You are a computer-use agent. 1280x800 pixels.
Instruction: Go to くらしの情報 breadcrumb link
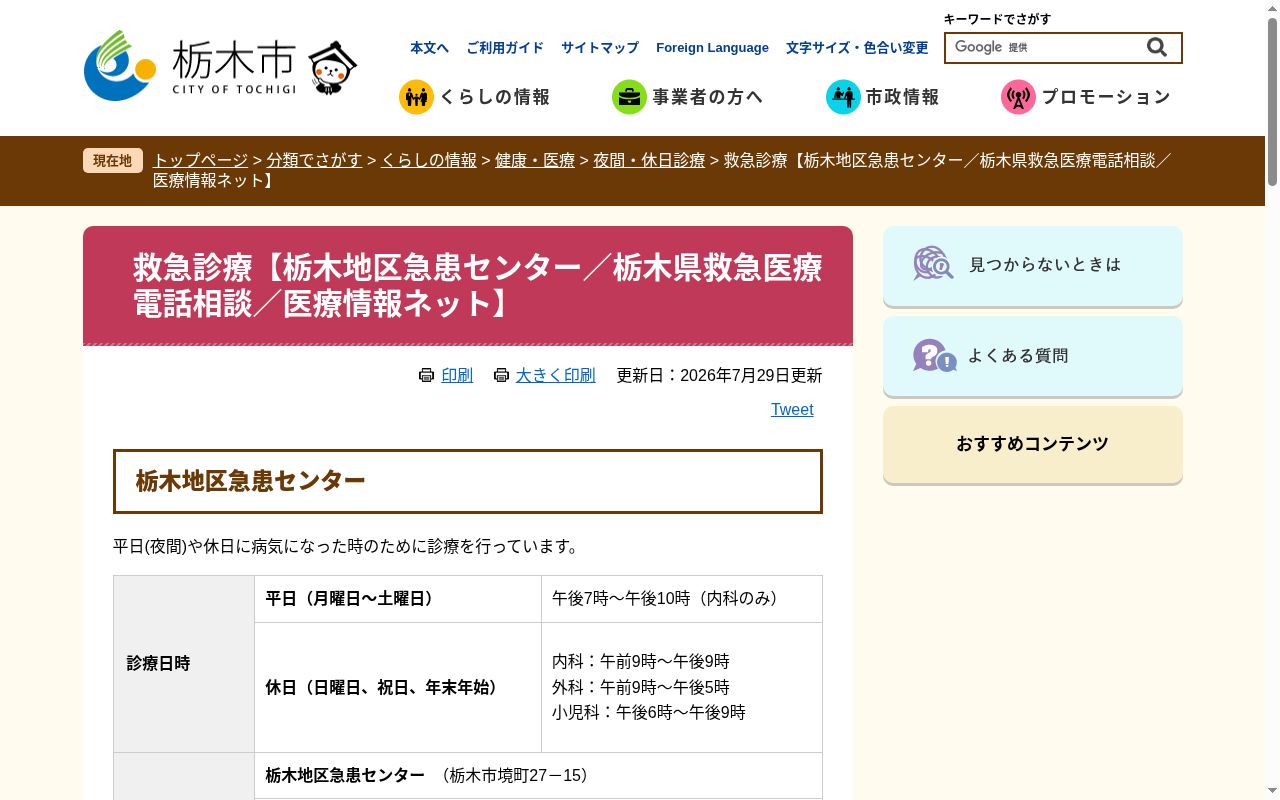[429, 160]
